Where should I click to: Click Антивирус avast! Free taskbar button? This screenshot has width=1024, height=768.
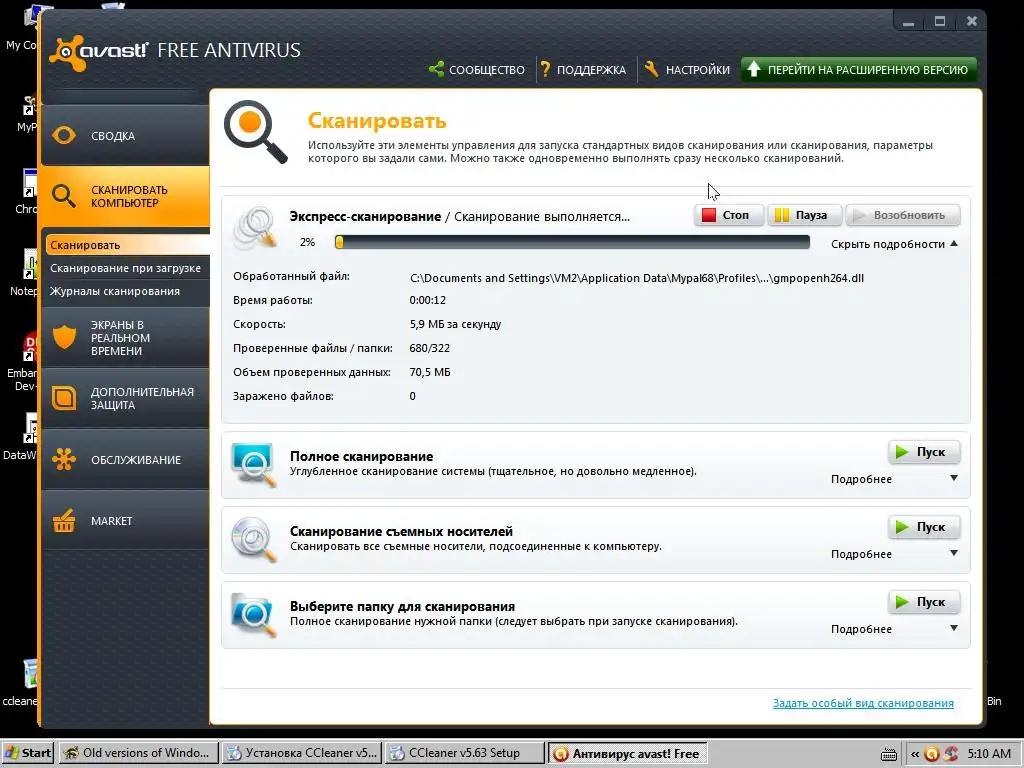click(x=627, y=754)
